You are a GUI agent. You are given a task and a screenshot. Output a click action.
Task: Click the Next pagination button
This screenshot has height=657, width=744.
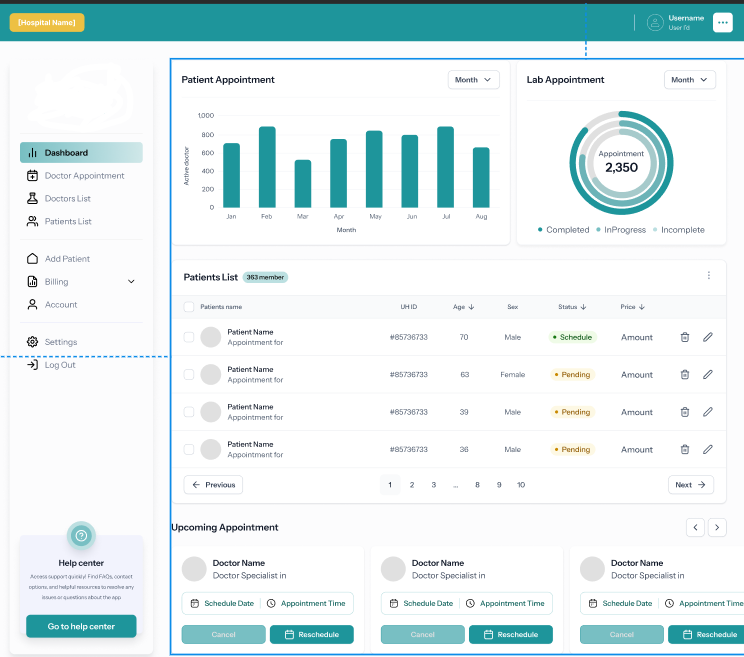tap(691, 485)
